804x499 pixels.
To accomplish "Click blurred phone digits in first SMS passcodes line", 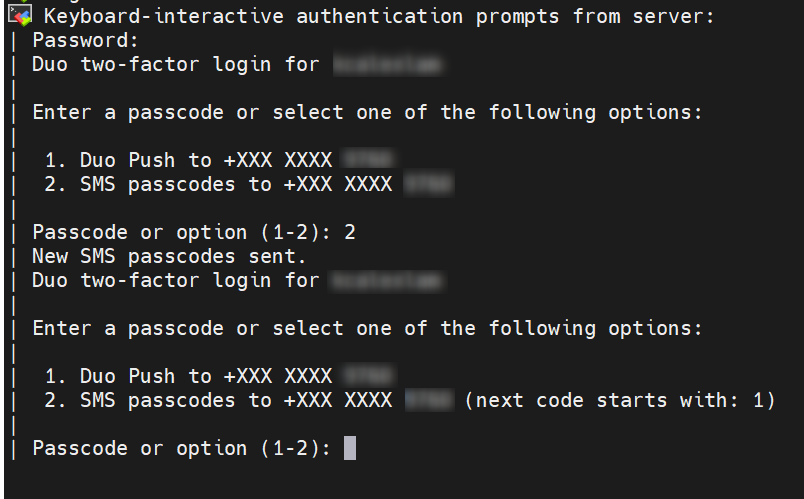I will [429, 184].
